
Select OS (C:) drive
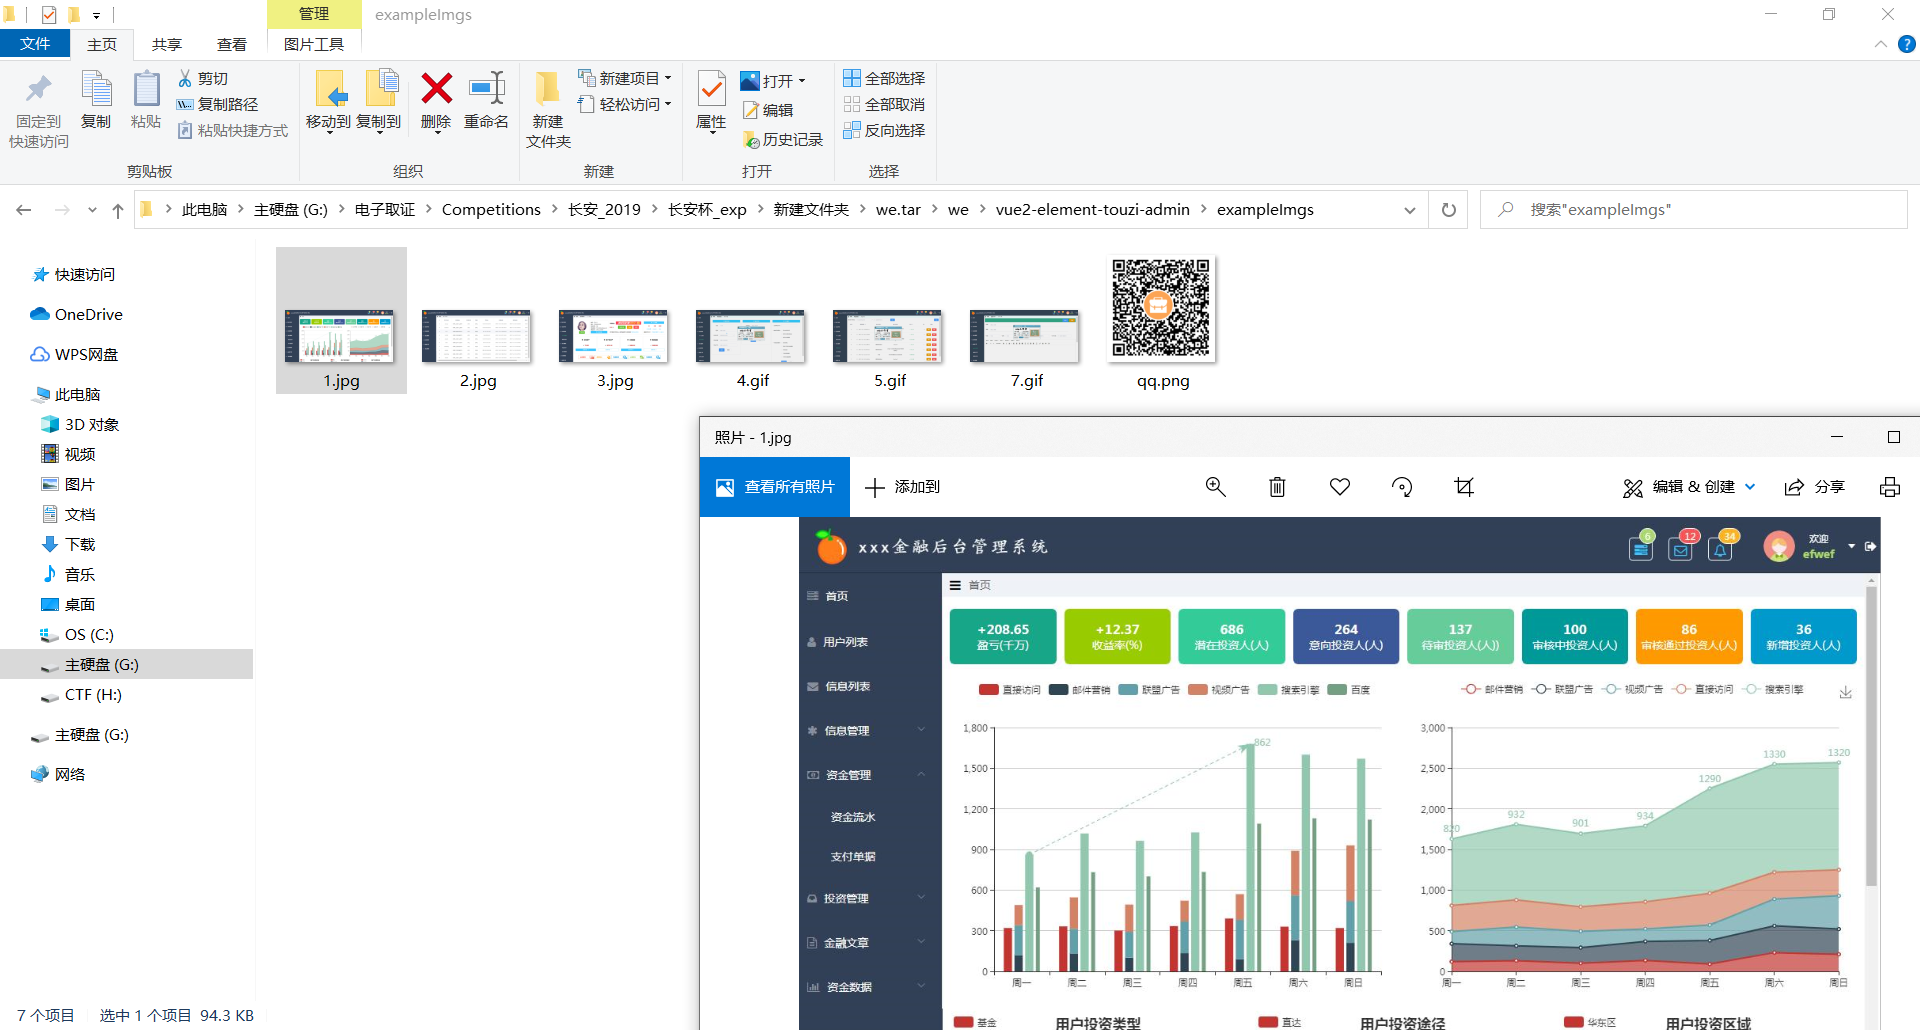tap(77, 634)
